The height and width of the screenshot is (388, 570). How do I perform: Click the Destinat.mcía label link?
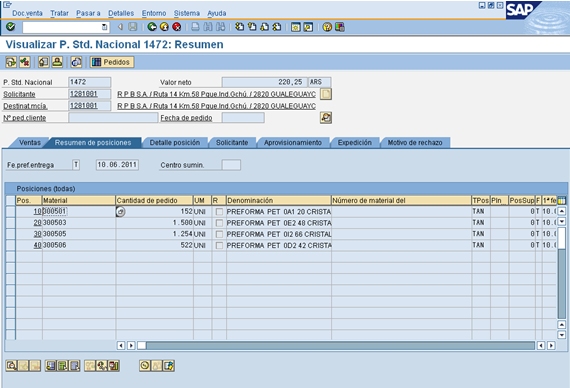pos(25,106)
